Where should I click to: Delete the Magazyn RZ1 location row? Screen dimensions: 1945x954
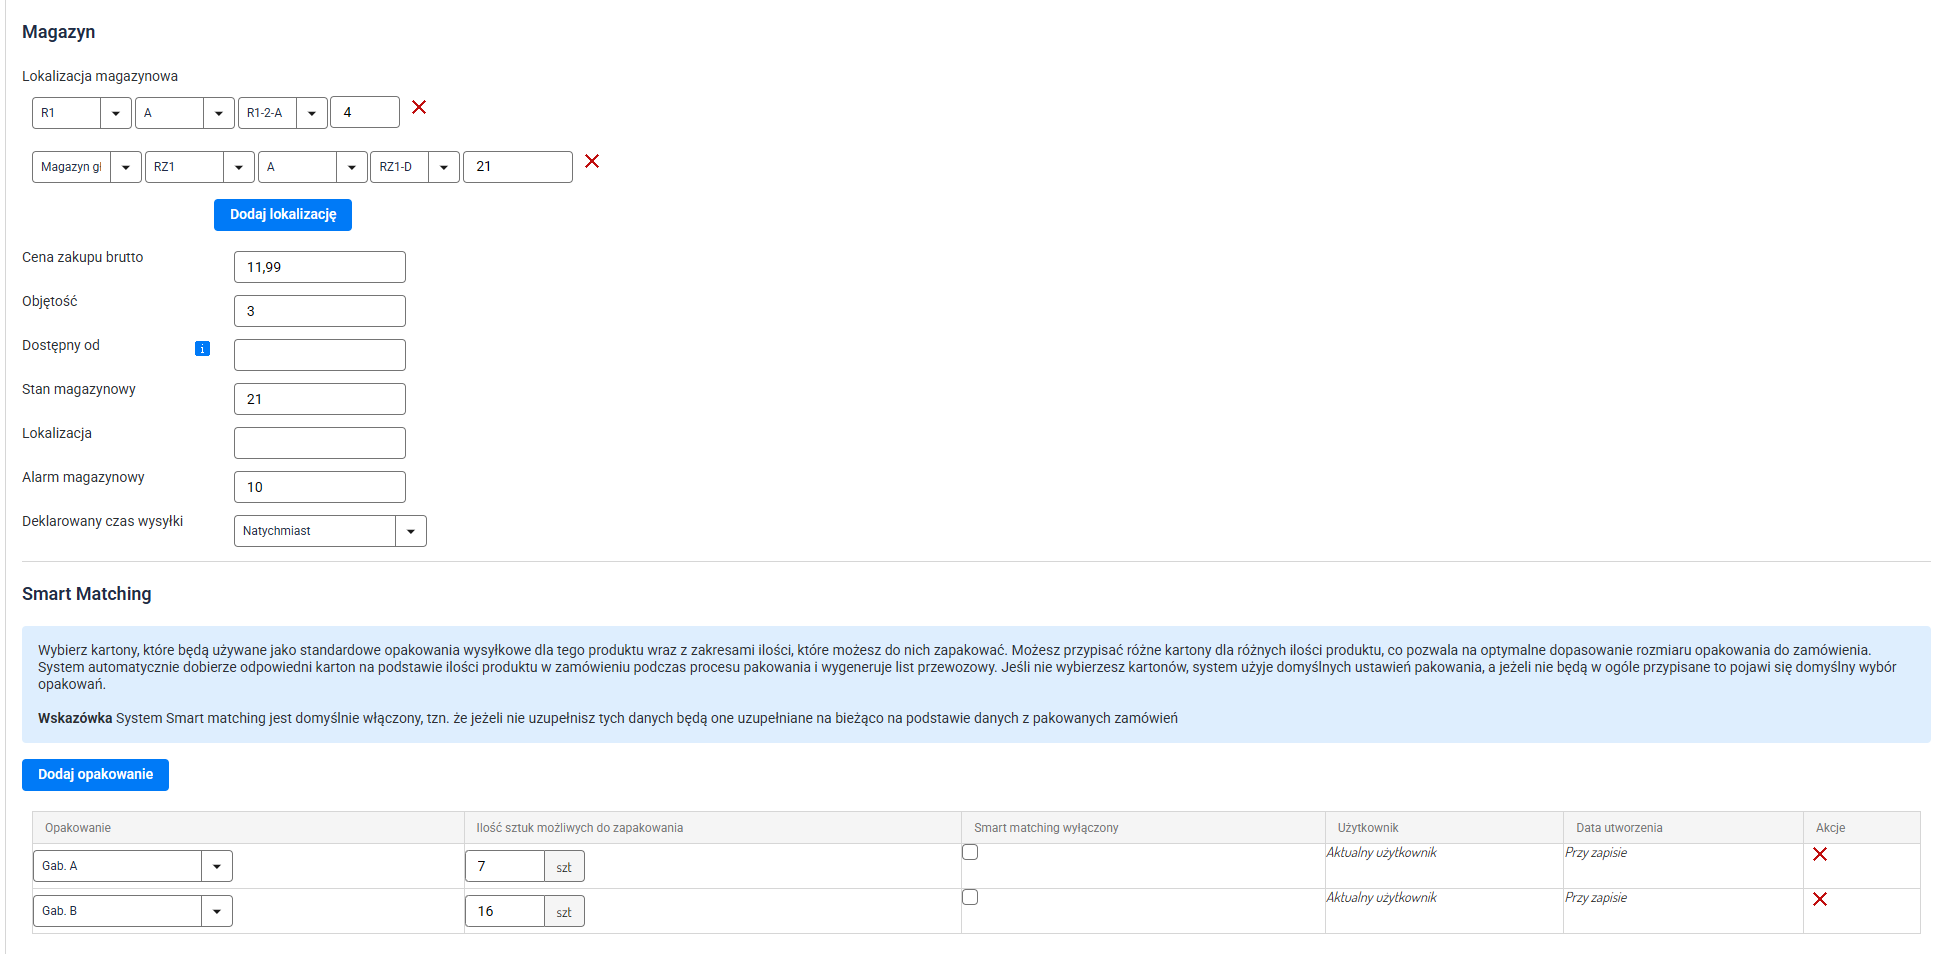(x=592, y=161)
